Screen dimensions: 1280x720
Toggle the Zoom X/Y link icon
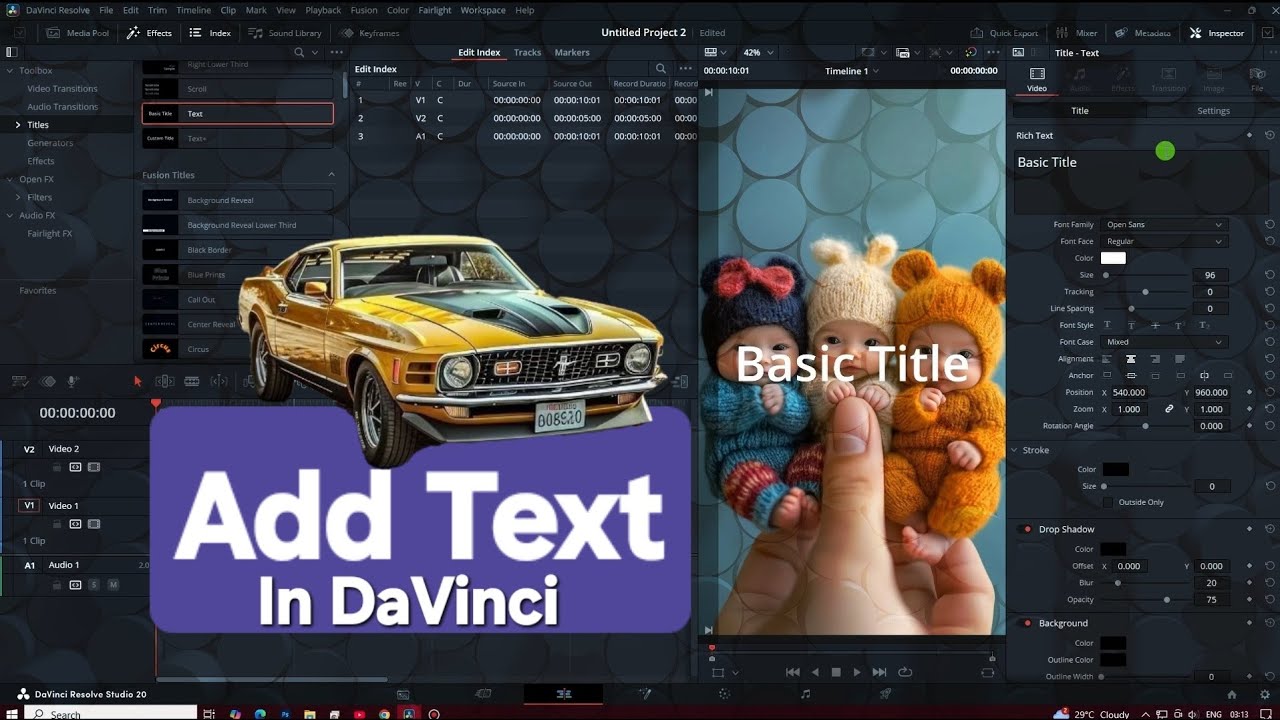1168,409
